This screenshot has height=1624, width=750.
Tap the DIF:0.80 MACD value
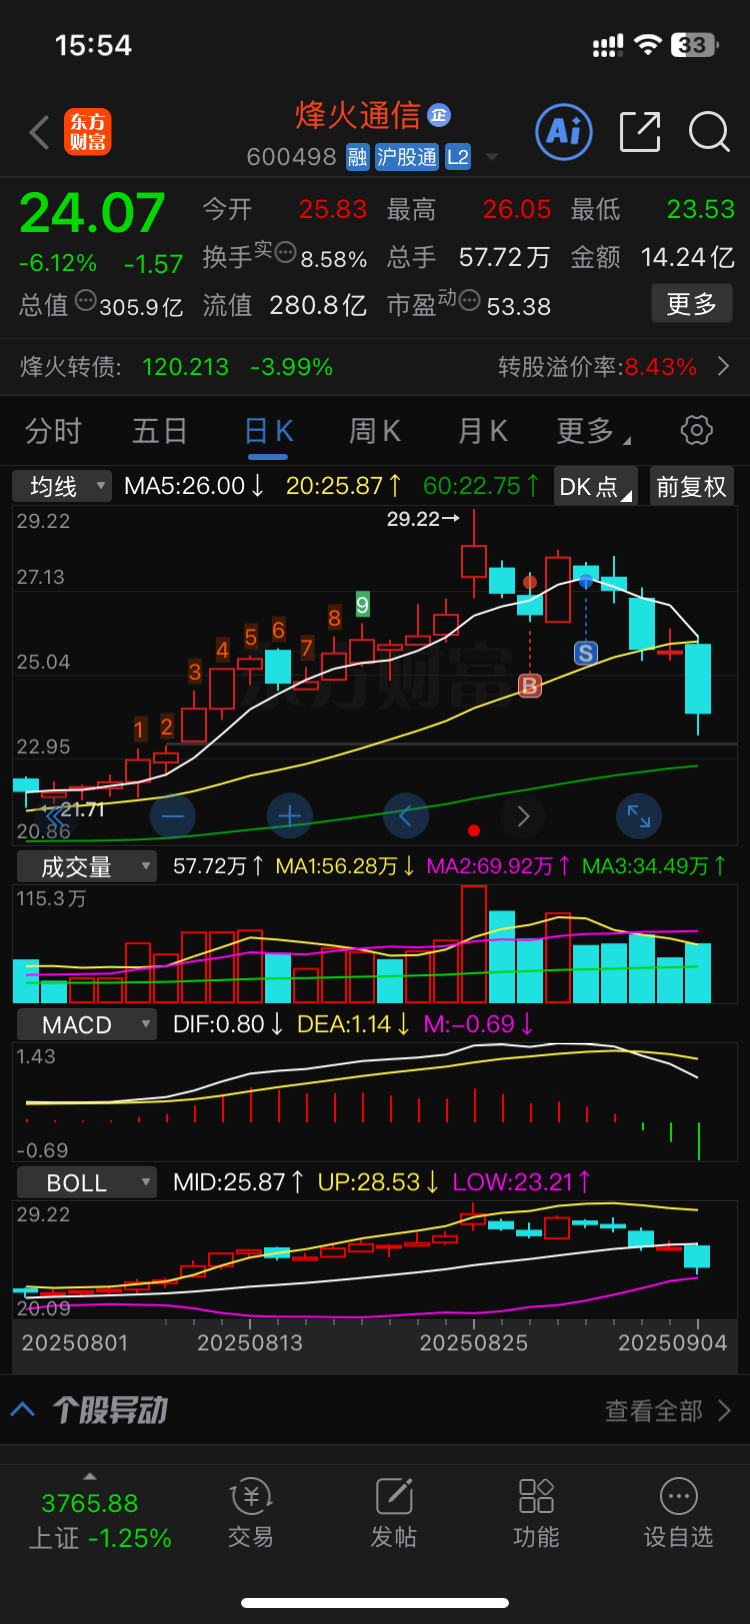pos(228,1024)
